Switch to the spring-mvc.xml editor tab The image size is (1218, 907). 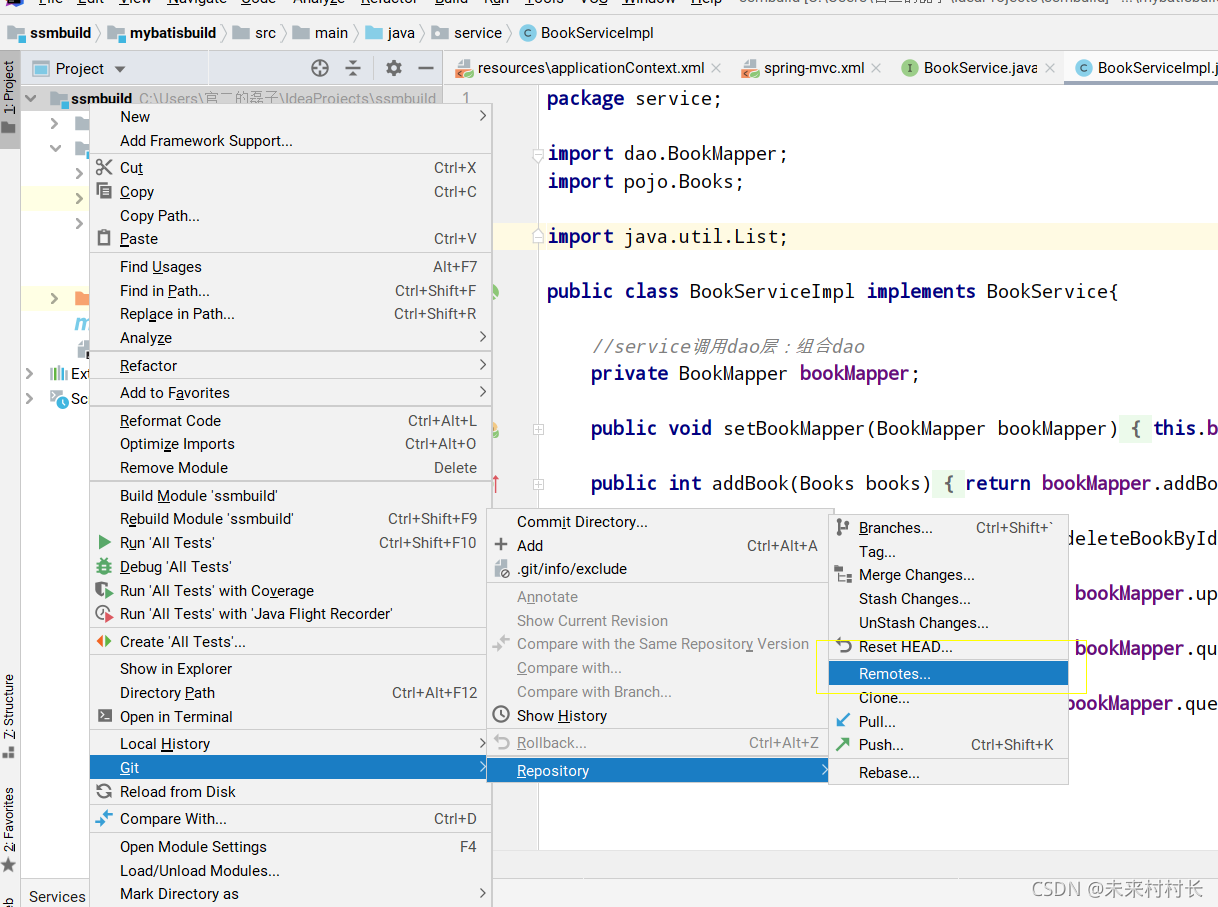point(813,68)
